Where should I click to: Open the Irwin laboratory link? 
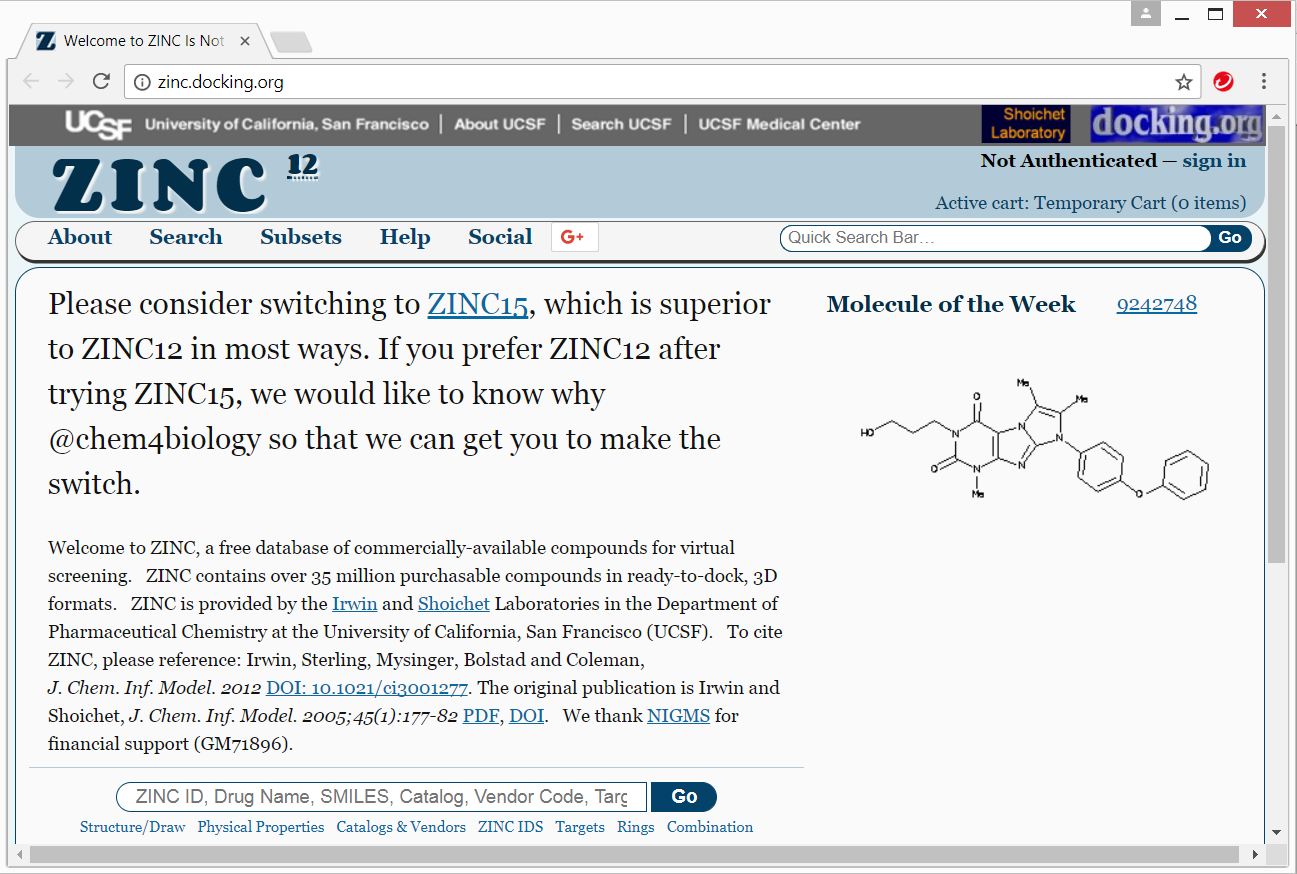pos(355,604)
